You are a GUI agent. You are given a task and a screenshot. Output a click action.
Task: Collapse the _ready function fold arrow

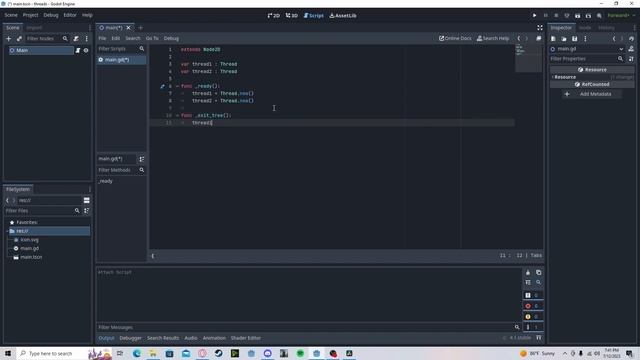[177, 86]
